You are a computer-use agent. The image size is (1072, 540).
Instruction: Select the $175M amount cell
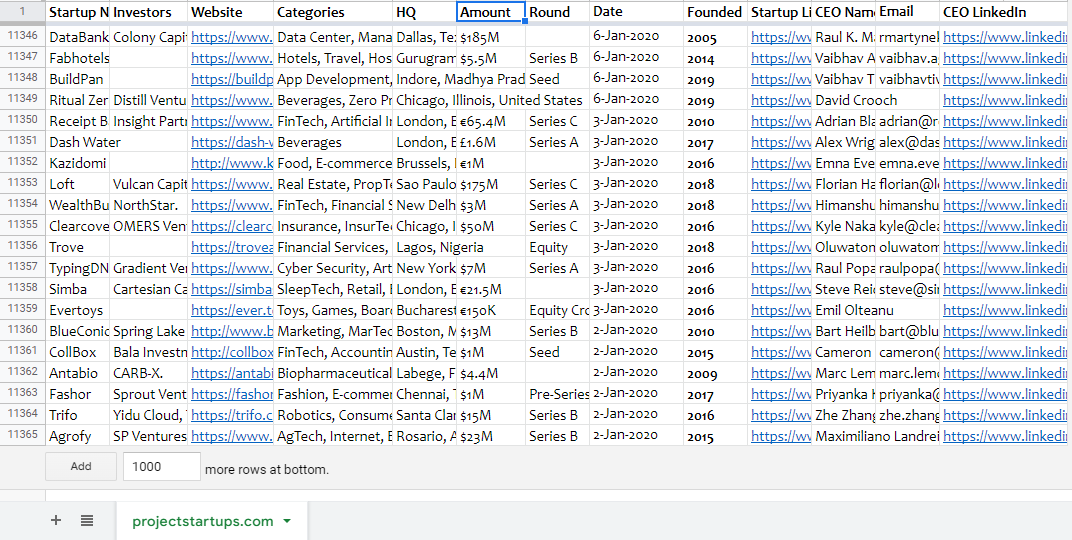491,185
